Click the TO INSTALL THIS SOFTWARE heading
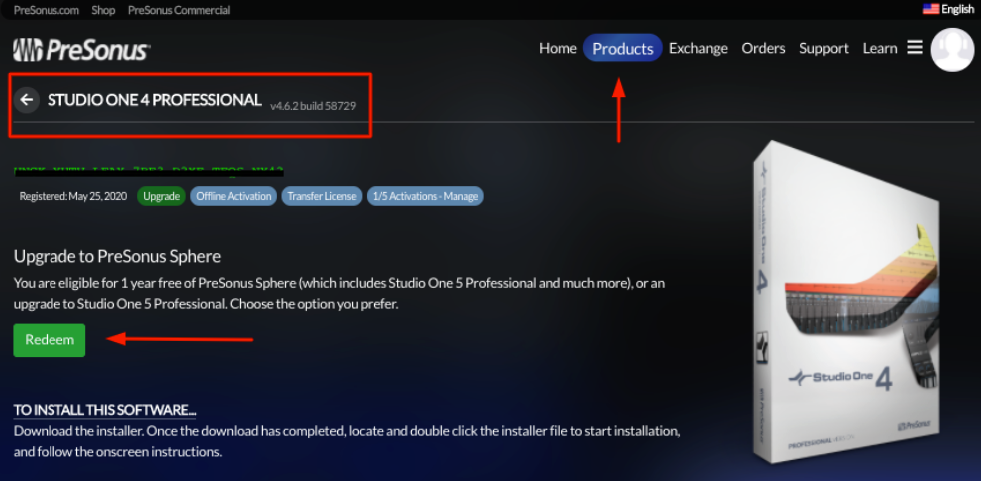Screen dimensions: 981x481 pos(105,411)
